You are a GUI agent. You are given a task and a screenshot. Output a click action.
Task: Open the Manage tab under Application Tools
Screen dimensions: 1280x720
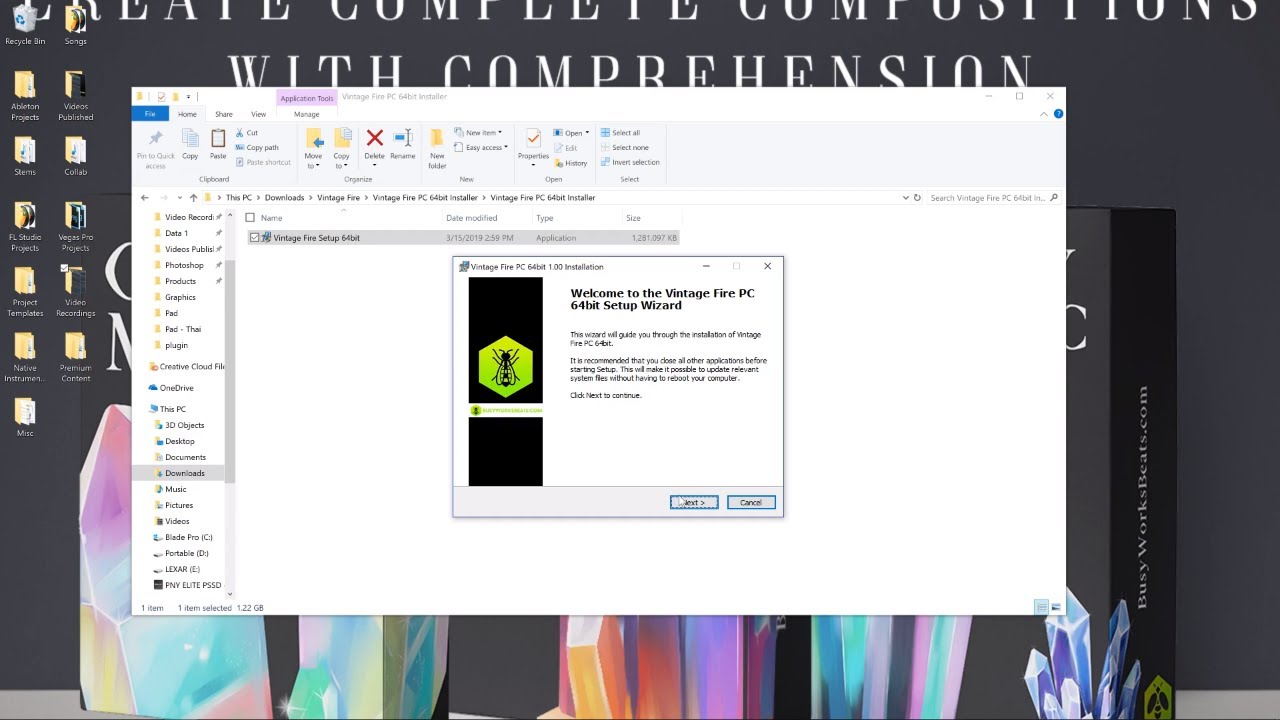[306, 114]
